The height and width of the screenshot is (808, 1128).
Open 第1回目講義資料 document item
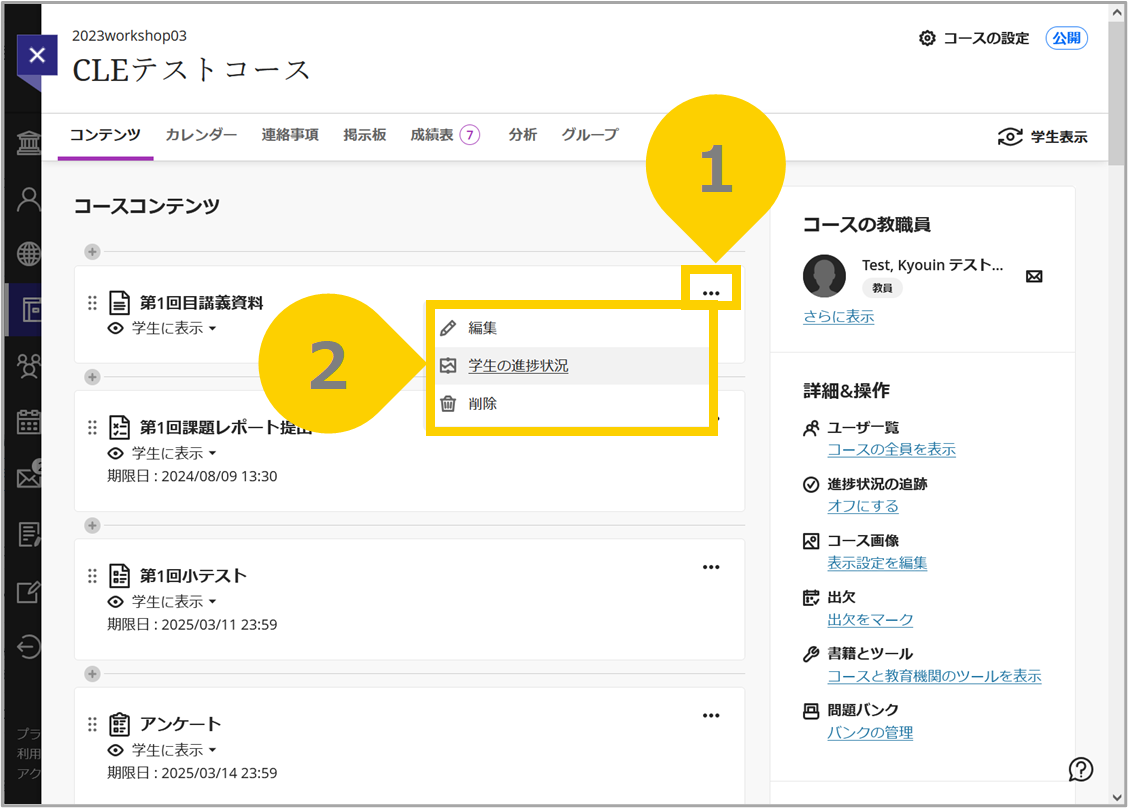pyautogui.click(x=201, y=303)
